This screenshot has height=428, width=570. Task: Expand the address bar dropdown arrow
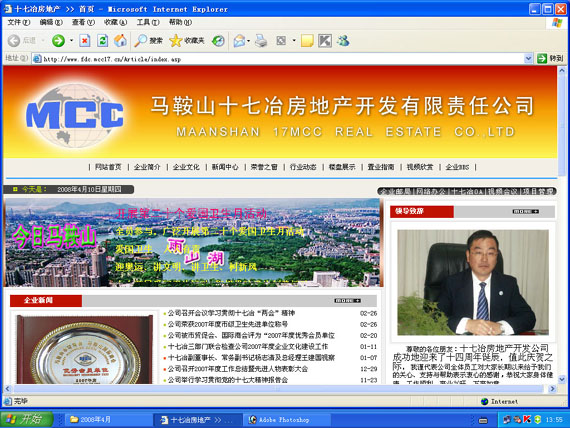[x=529, y=59]
